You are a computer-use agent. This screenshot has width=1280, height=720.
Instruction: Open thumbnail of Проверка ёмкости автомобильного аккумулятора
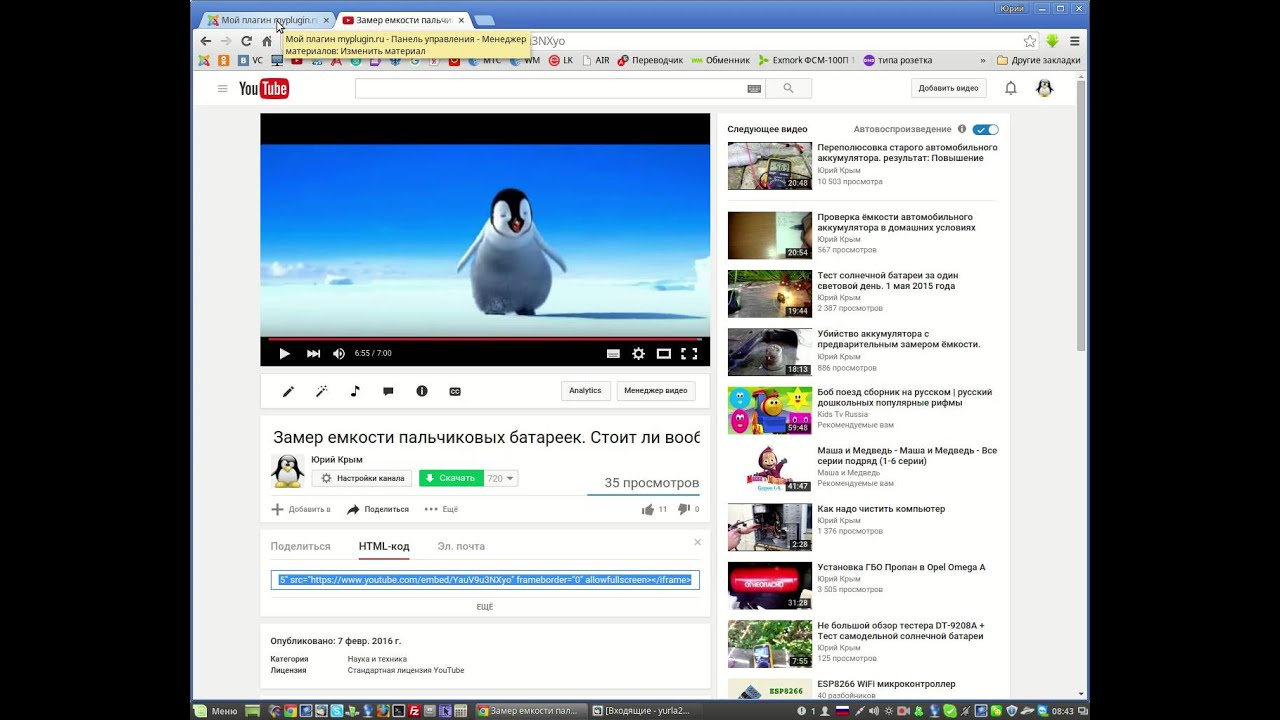click(x=770, y=235)
